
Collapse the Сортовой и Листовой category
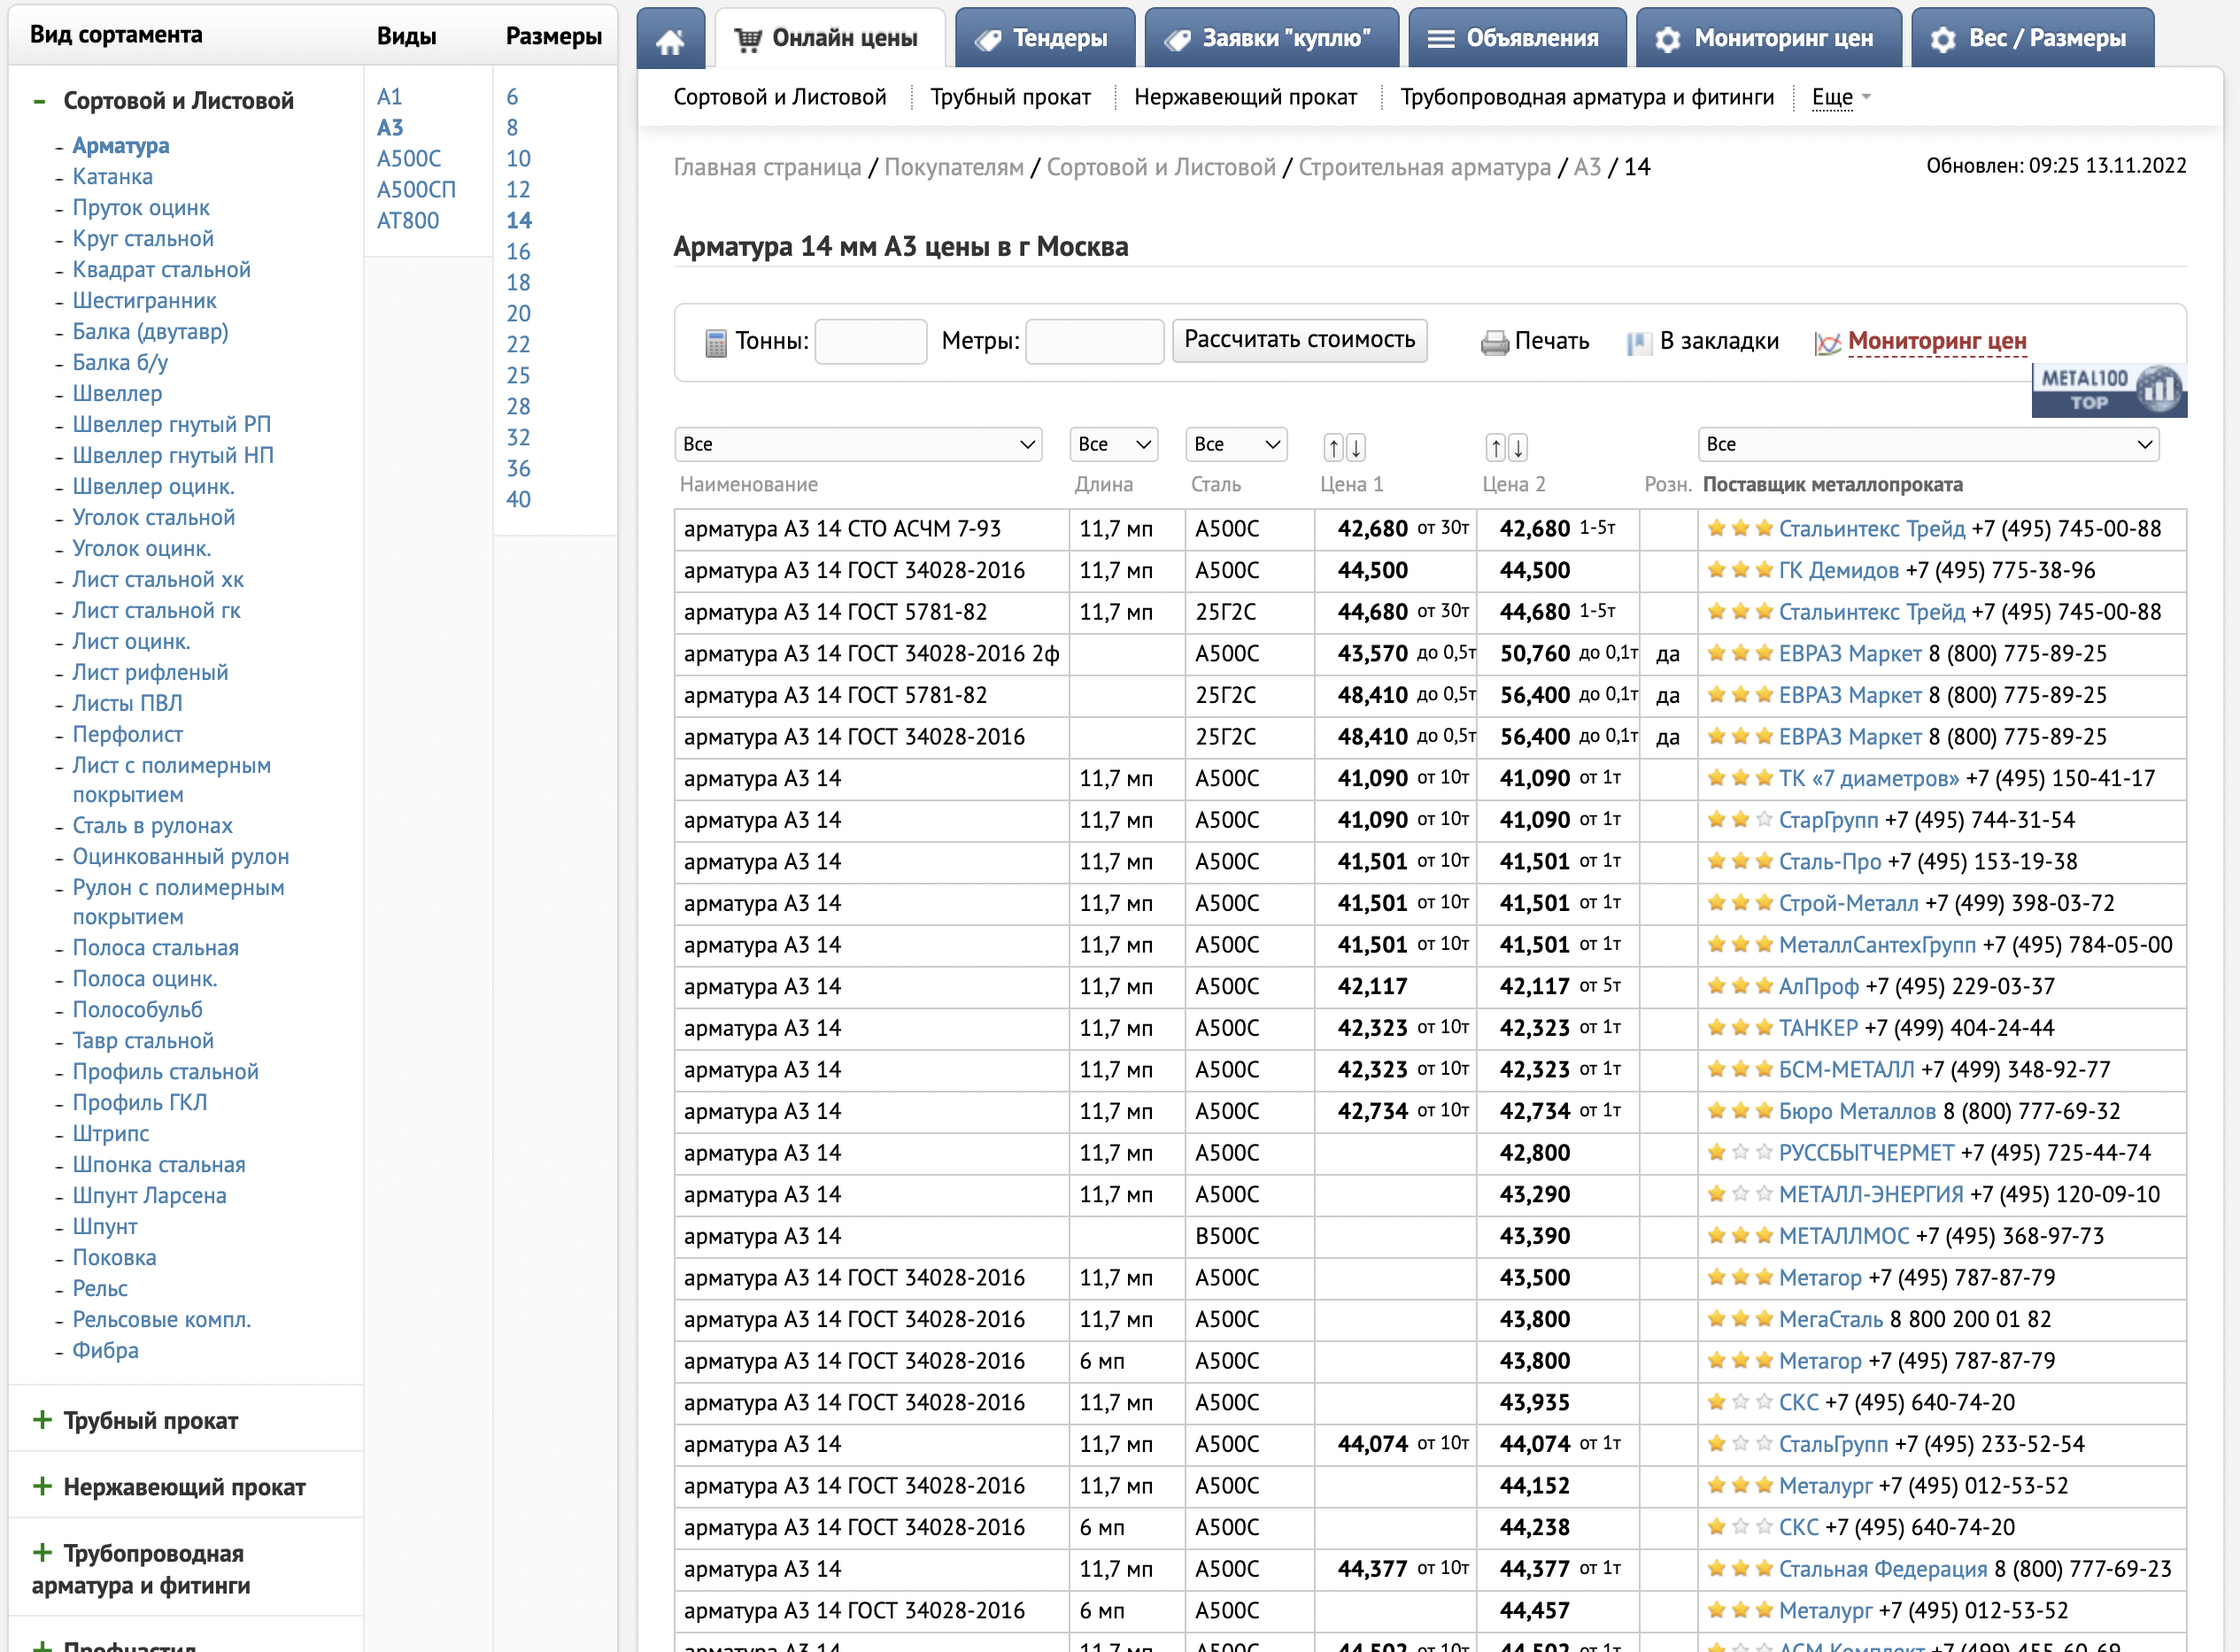click(x=178, y=101)
